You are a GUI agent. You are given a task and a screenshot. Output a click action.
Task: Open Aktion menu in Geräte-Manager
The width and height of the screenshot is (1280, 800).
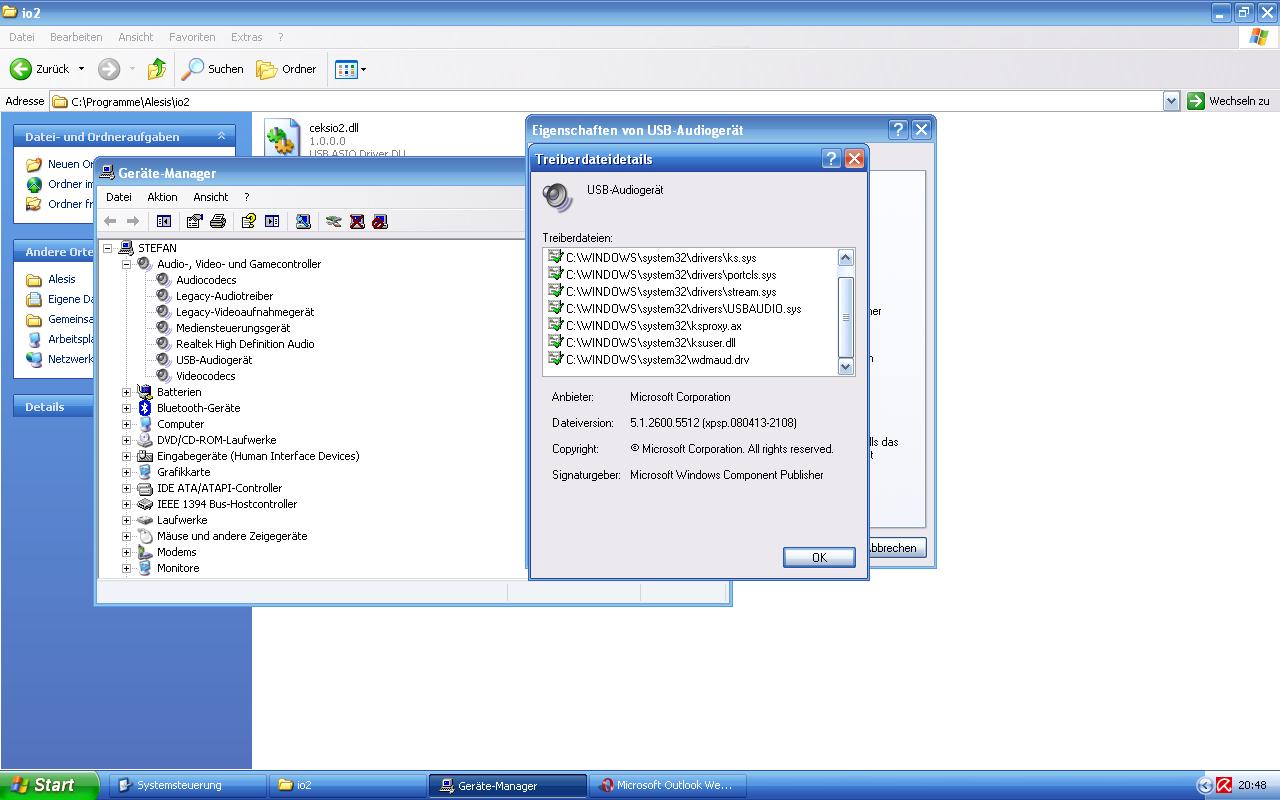coord(162,197)
